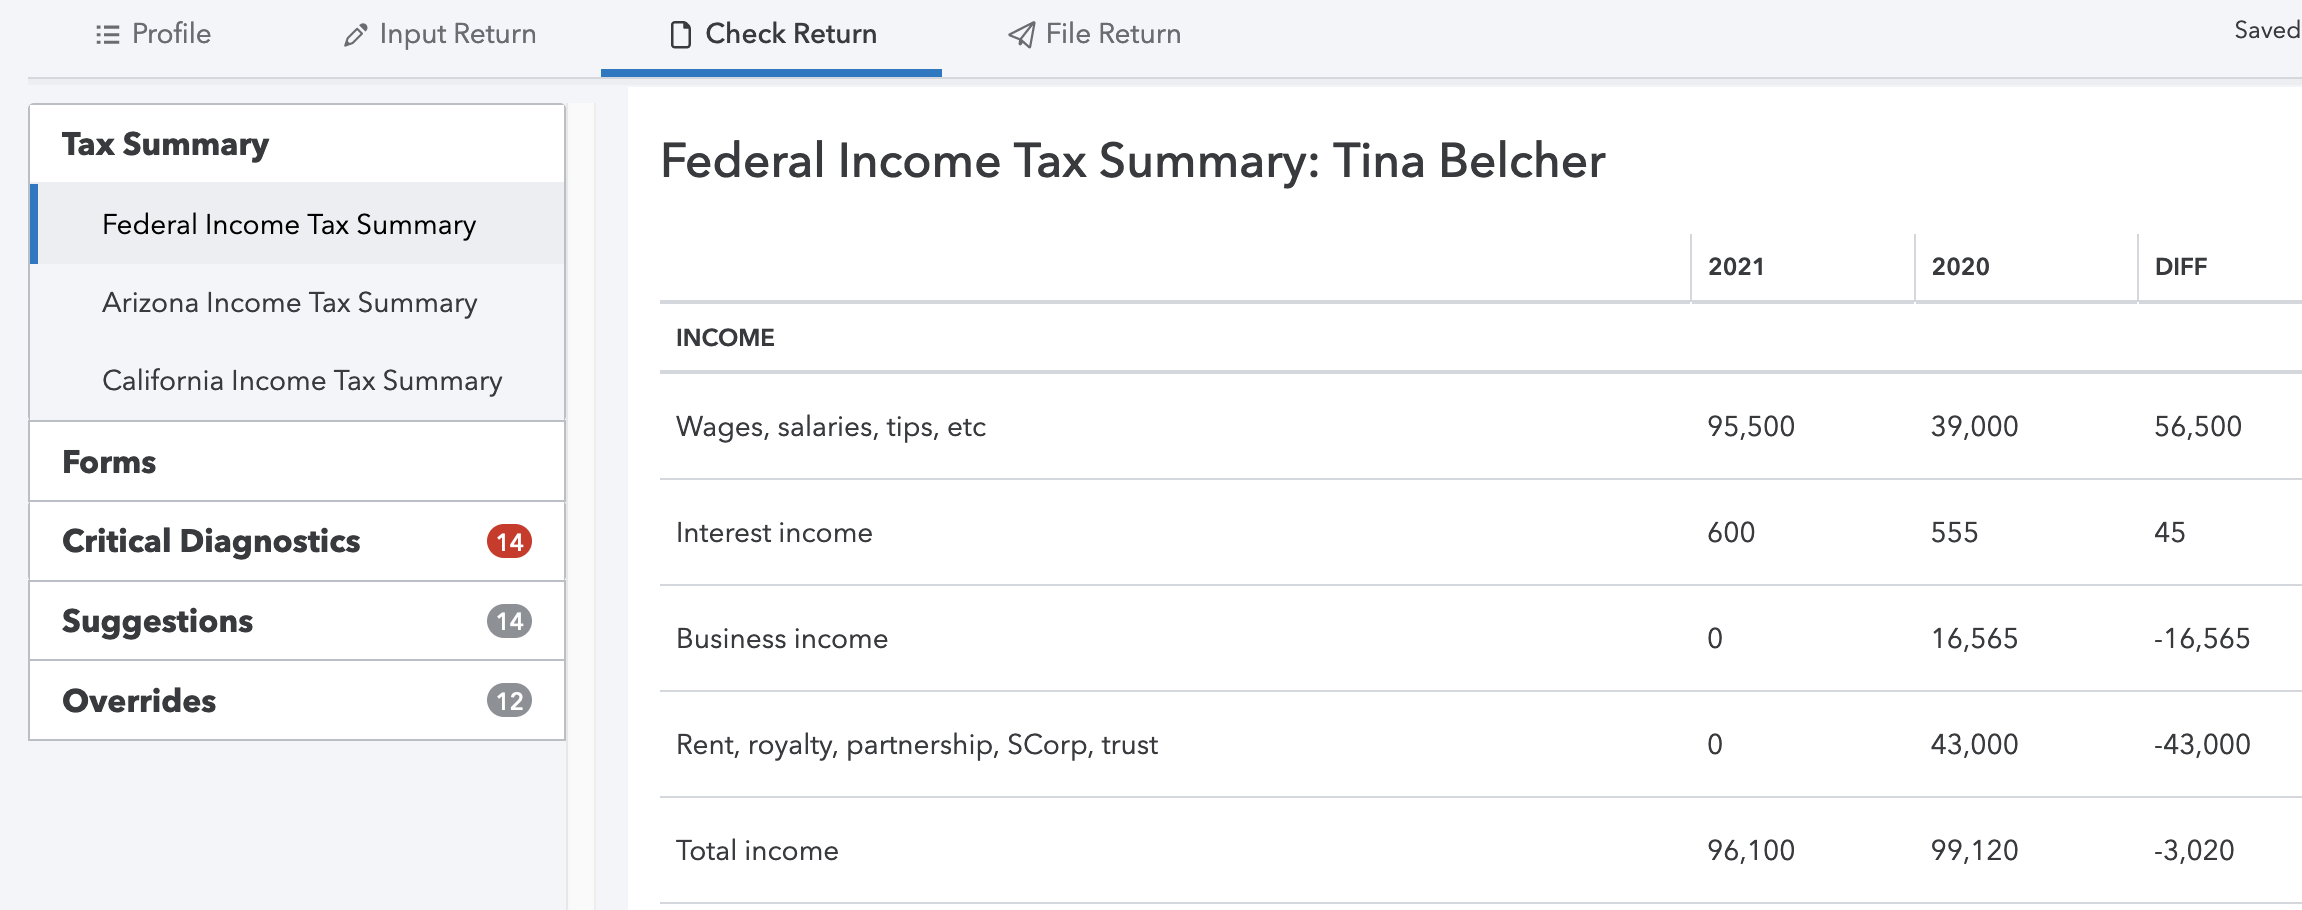Open California Income Tax Summary
This screenshot has height=910, width=2302.
coord(302,380)
